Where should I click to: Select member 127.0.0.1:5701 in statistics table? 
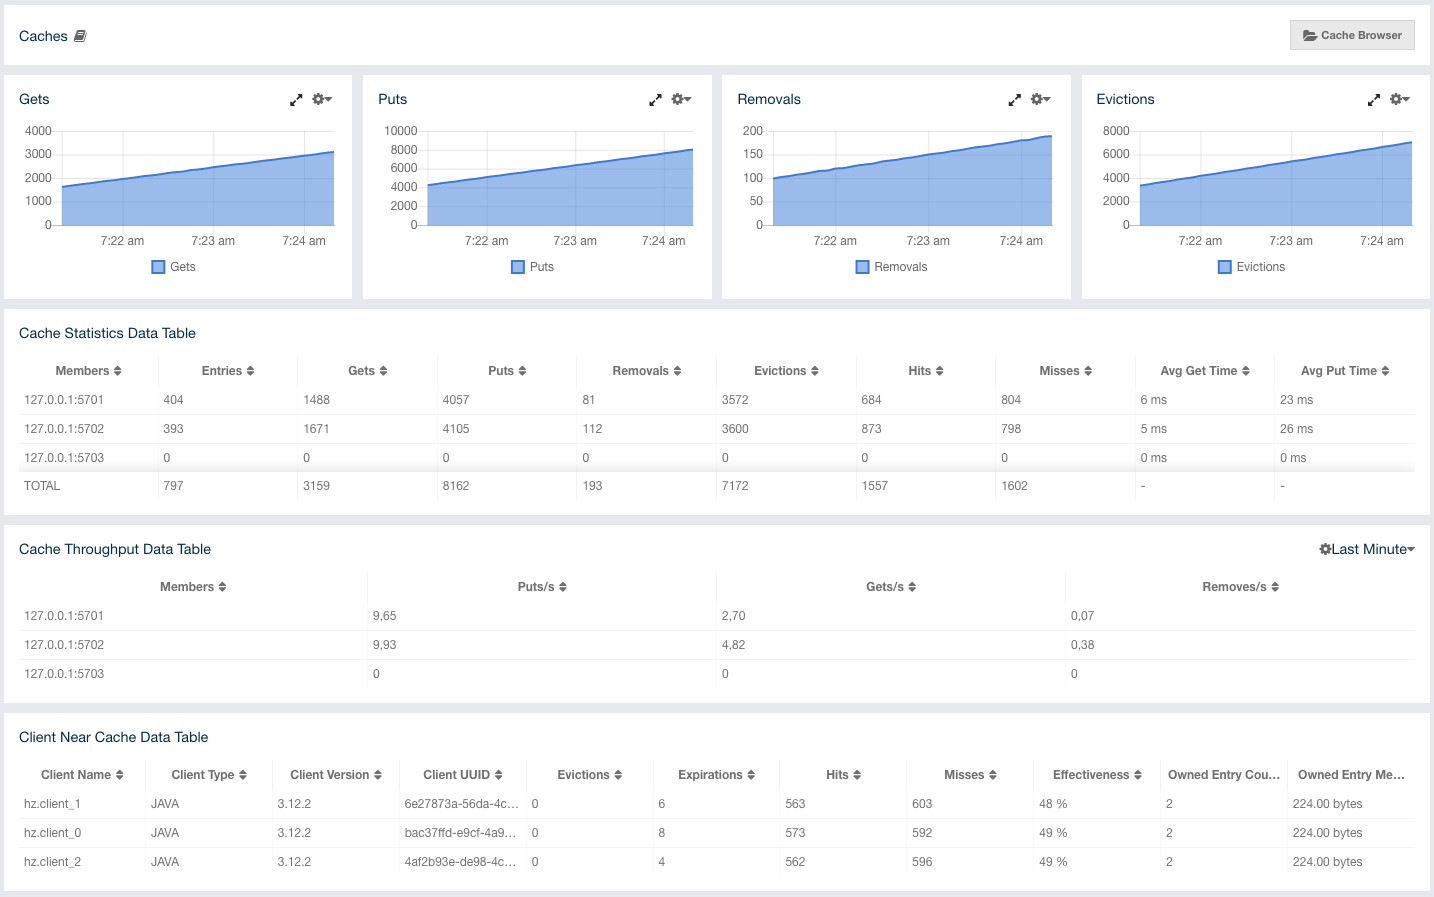(x=64, y=400)
